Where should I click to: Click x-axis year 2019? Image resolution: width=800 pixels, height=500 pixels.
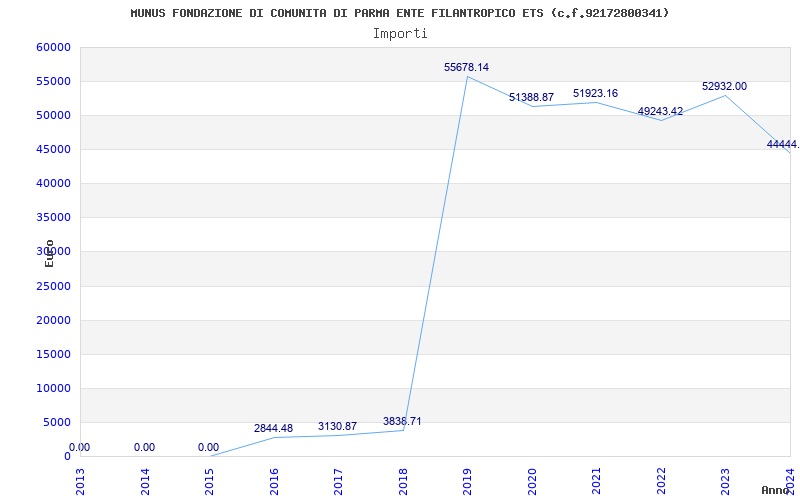[x=467, y=481]
